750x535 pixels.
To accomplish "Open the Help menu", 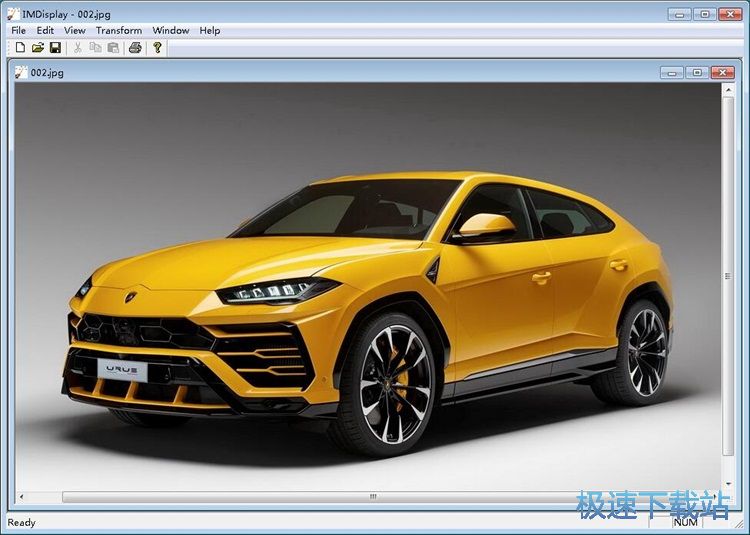I will coord(210,30).
